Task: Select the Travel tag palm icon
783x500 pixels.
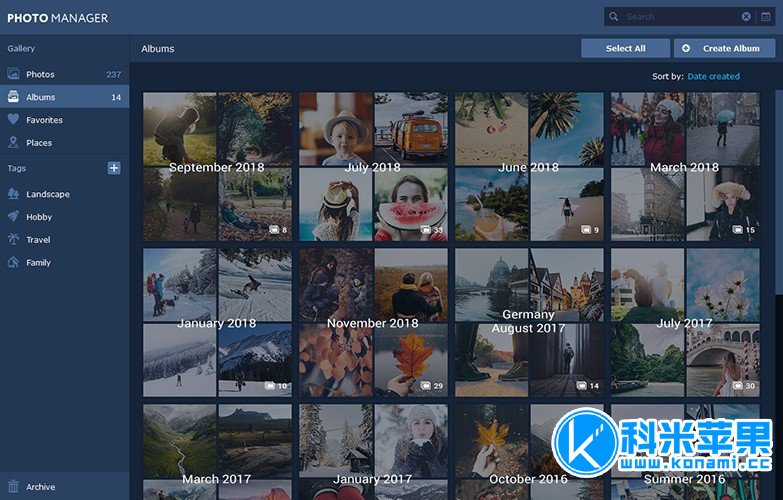Action: coord(13,240)
